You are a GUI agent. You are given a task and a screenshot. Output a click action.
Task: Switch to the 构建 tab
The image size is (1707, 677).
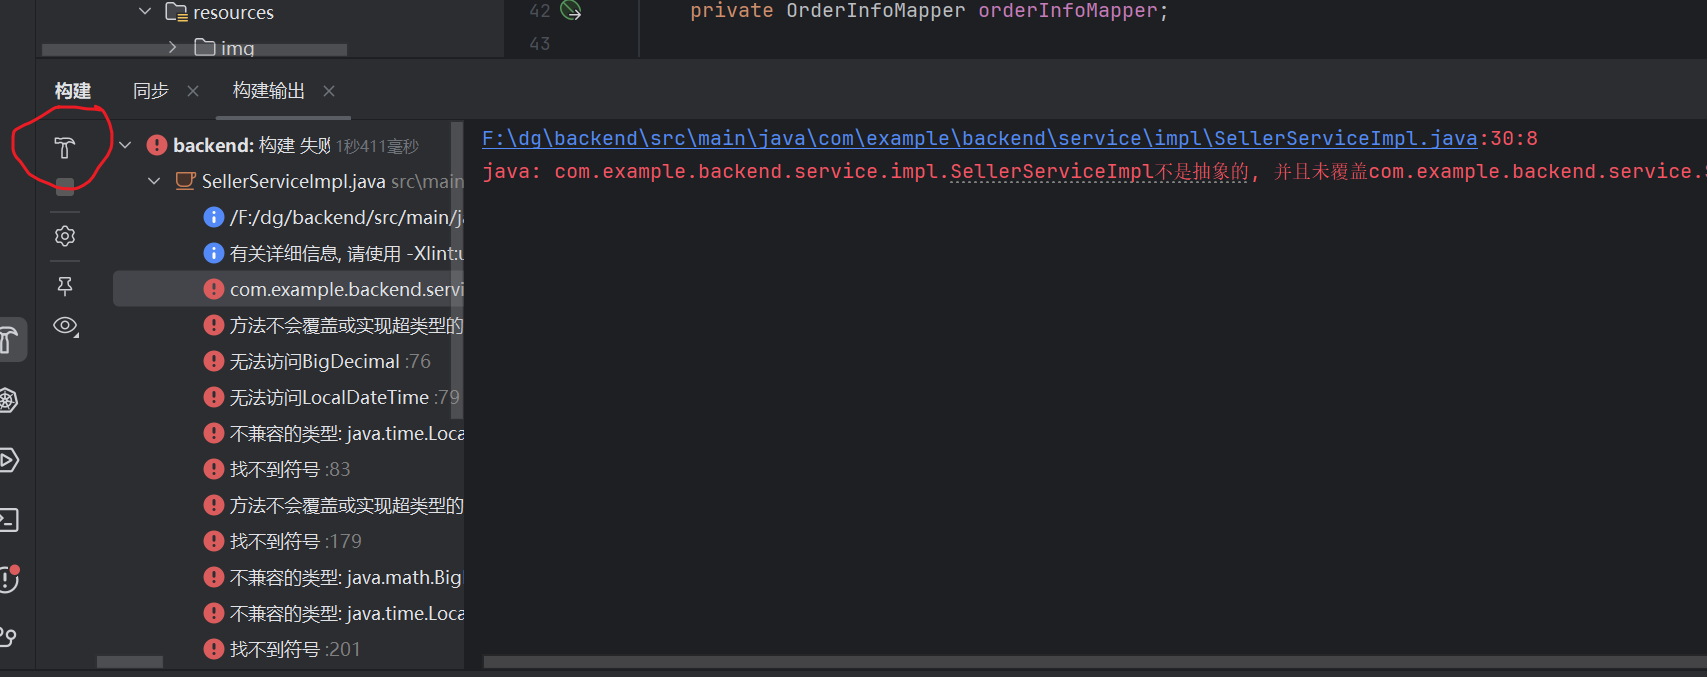pyautogui.click(x=73, y=91)
